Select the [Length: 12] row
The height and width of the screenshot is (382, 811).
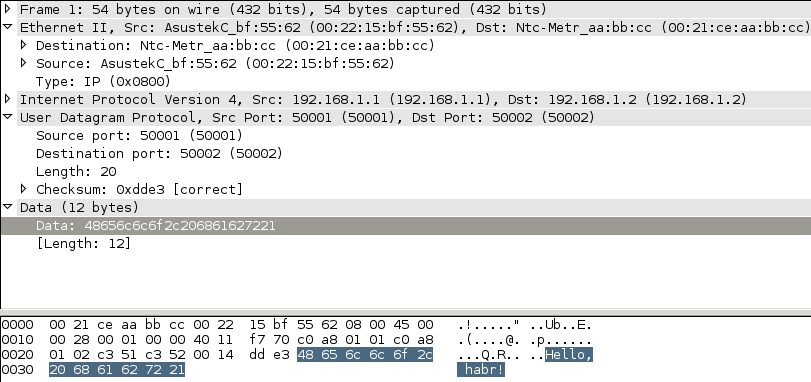[406, 243]
